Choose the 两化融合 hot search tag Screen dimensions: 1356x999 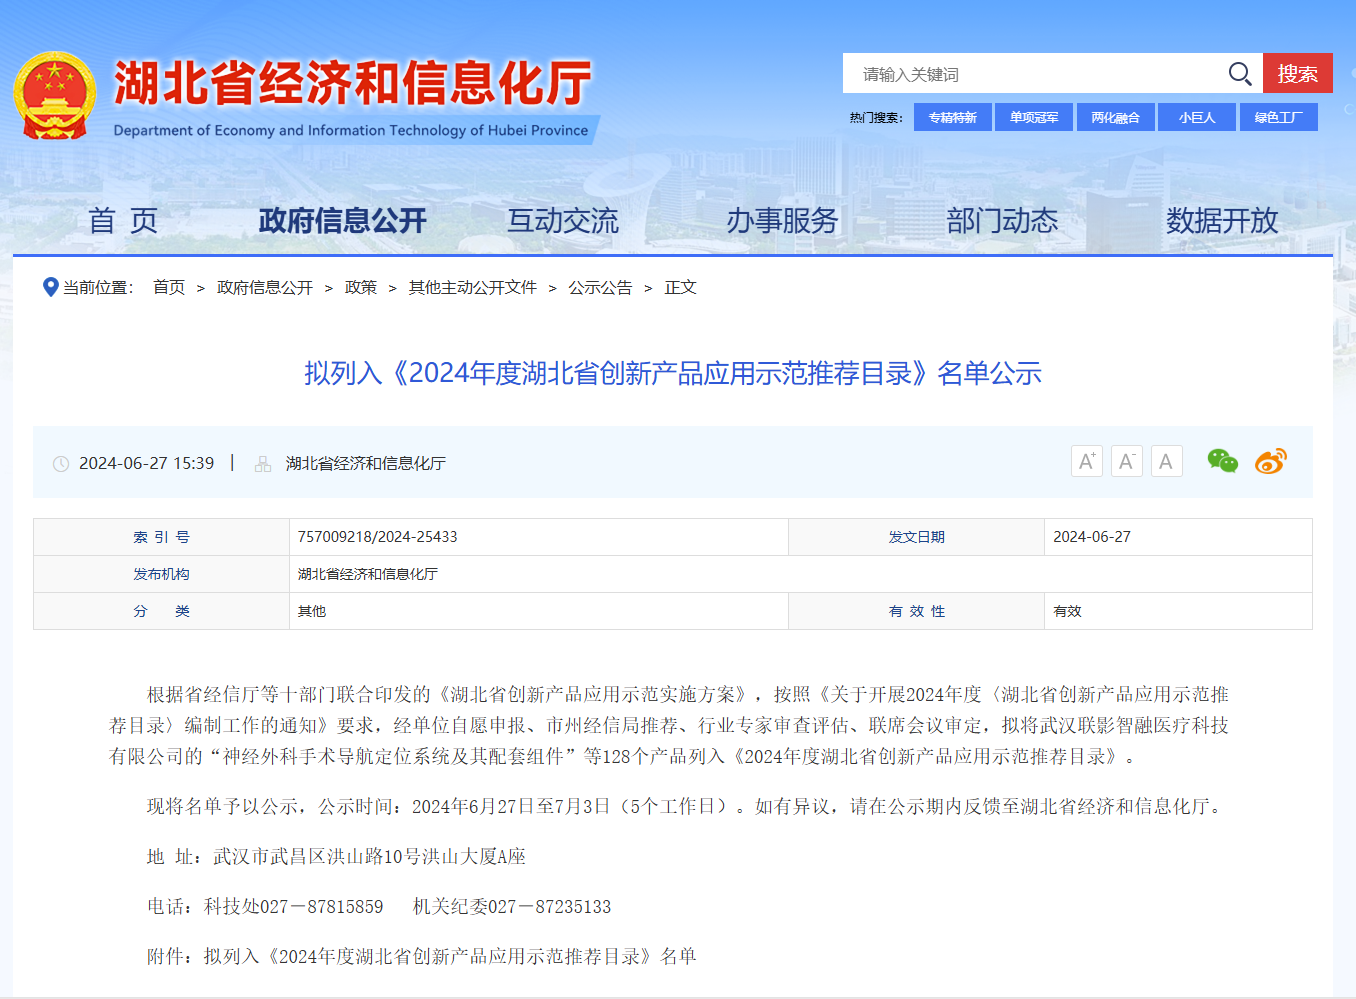[1115, 117]
